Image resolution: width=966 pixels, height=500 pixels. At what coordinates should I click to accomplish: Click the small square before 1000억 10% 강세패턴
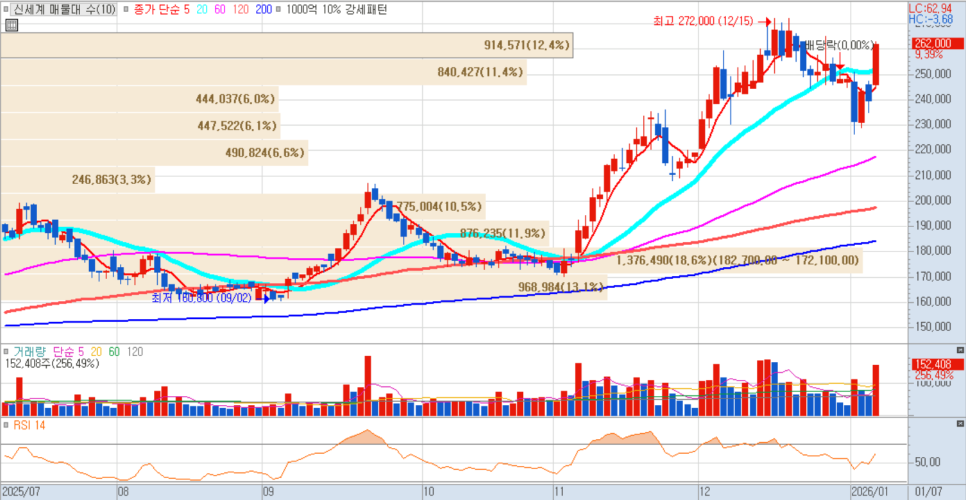[x=277, y=8]
